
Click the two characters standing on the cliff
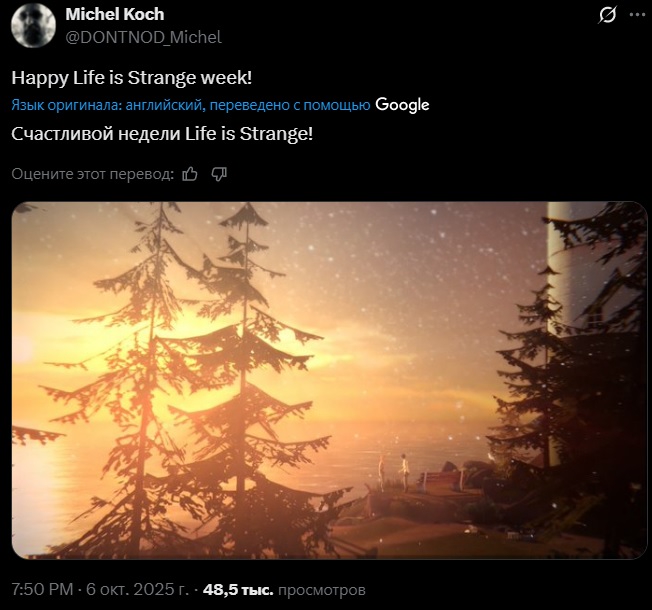(393, 472)
